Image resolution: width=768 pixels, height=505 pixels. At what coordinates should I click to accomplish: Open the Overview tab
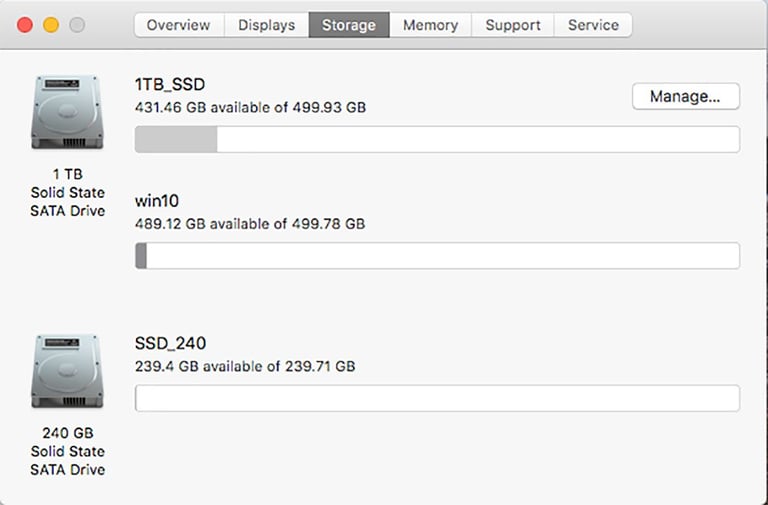(179, 25)
